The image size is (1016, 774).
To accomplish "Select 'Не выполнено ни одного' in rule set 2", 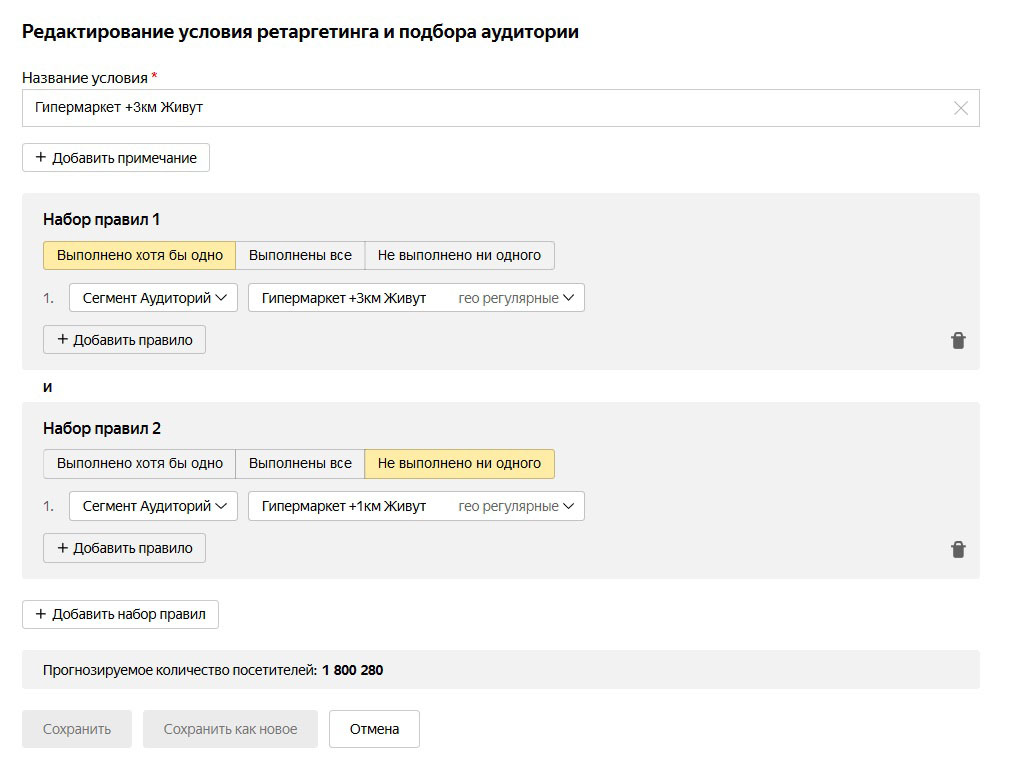I will (459, 463).
